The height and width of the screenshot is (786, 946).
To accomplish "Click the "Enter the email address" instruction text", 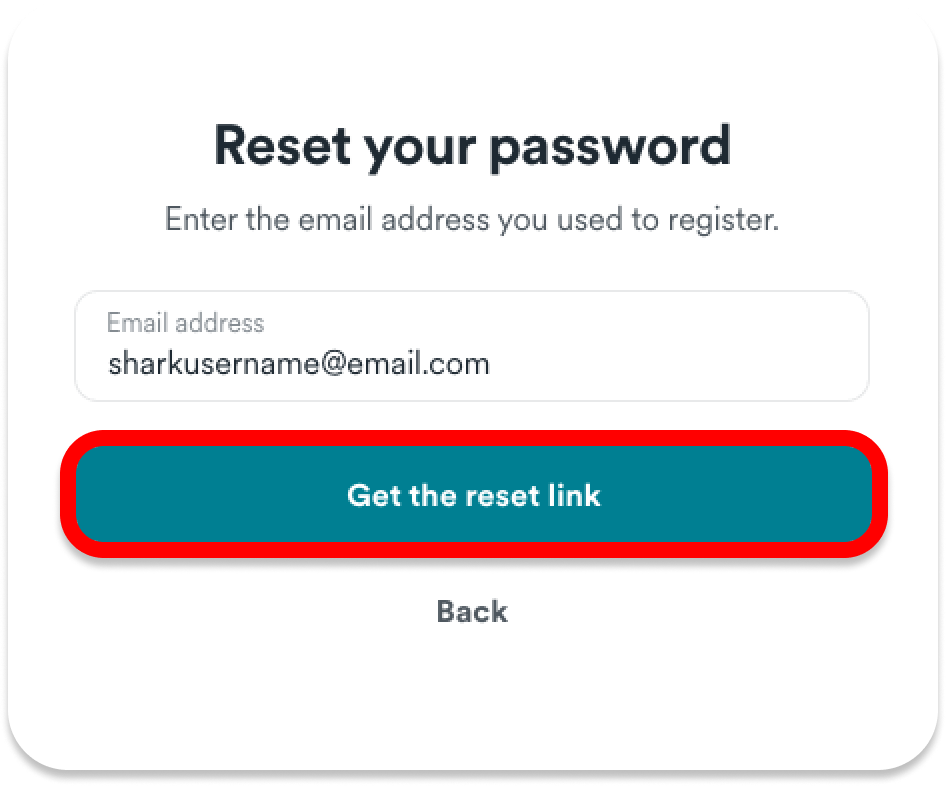I will click(x=472, y=220).
